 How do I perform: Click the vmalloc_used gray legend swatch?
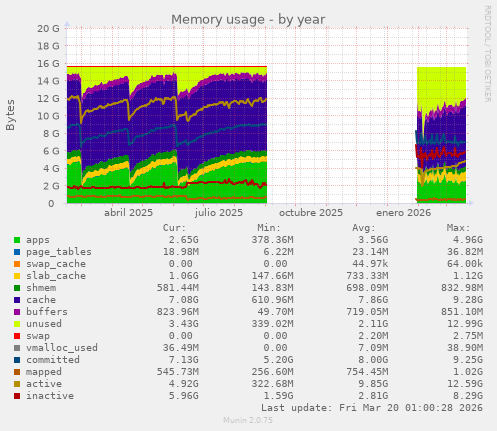tap(17, 348)
